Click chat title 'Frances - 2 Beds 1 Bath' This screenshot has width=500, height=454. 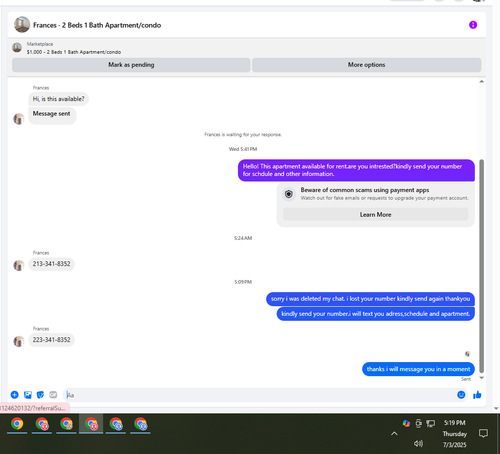(x=97, y=25)
